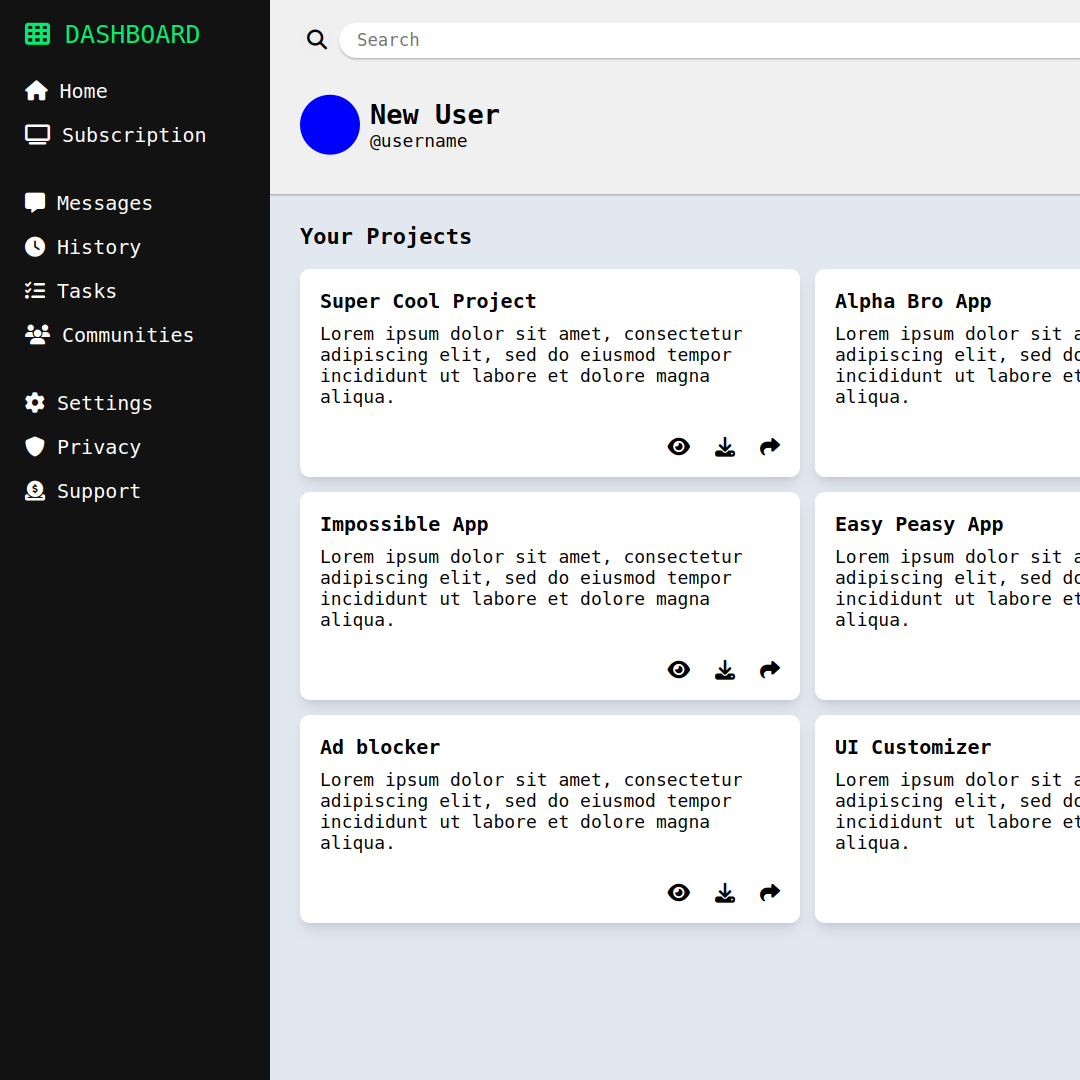Click the Messages speech bubble icon

coord(35,202)
